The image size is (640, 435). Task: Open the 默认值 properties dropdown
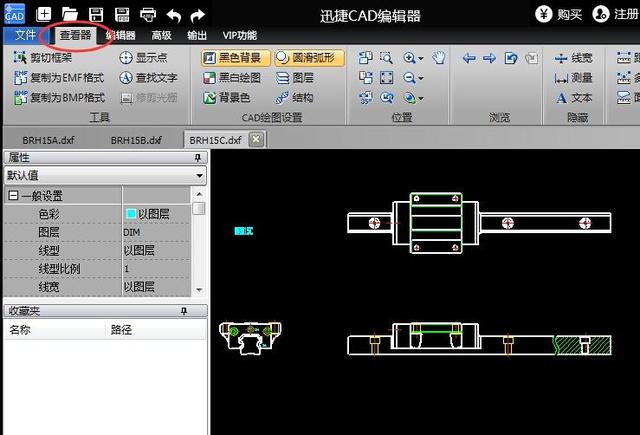[x=105, y=175]
